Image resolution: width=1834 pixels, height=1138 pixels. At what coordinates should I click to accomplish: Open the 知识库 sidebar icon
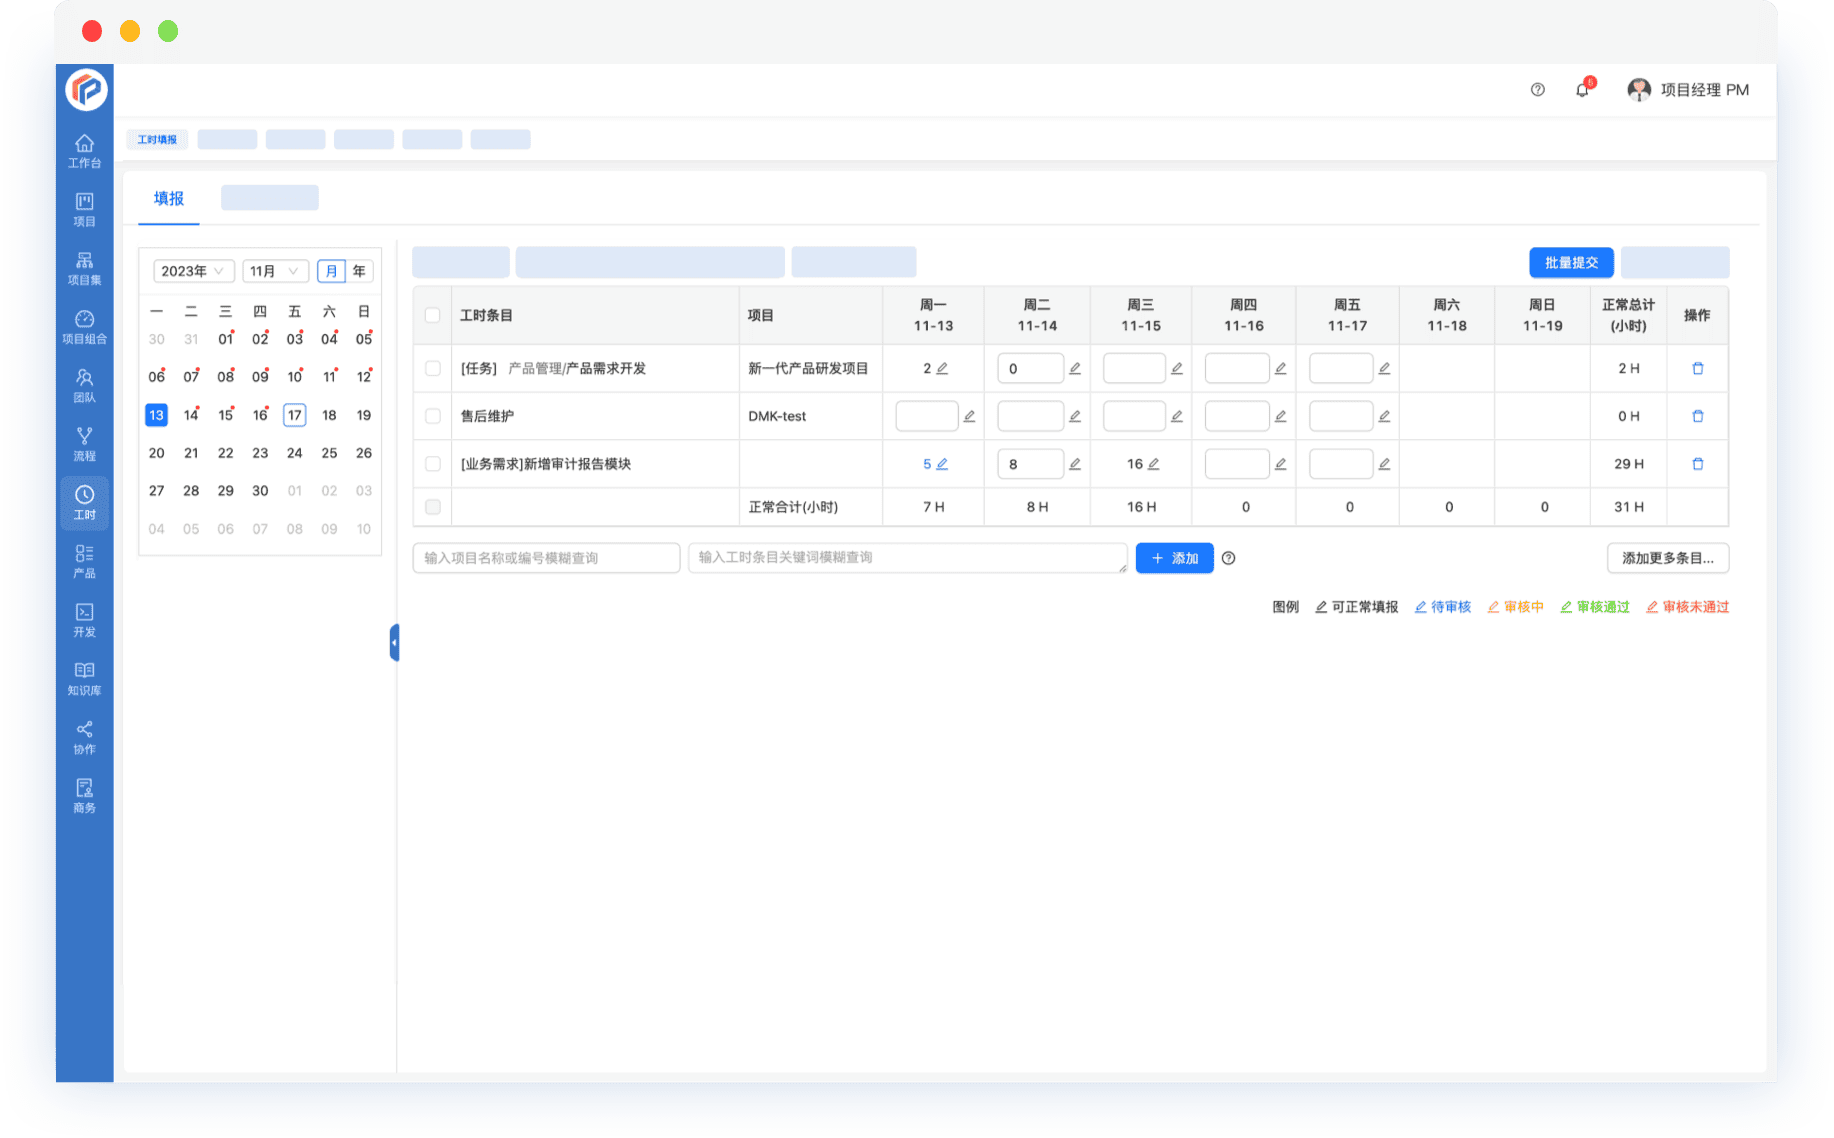[x=84, y=679]
